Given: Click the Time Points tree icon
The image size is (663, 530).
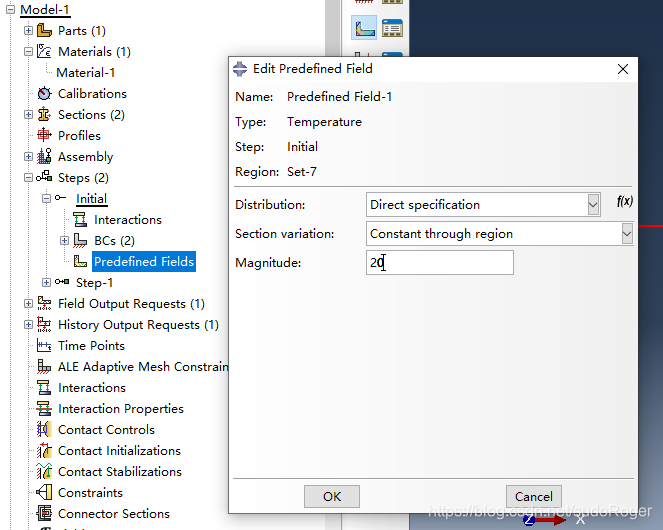Looking at the screenshot, I should [x=44, y=346].
